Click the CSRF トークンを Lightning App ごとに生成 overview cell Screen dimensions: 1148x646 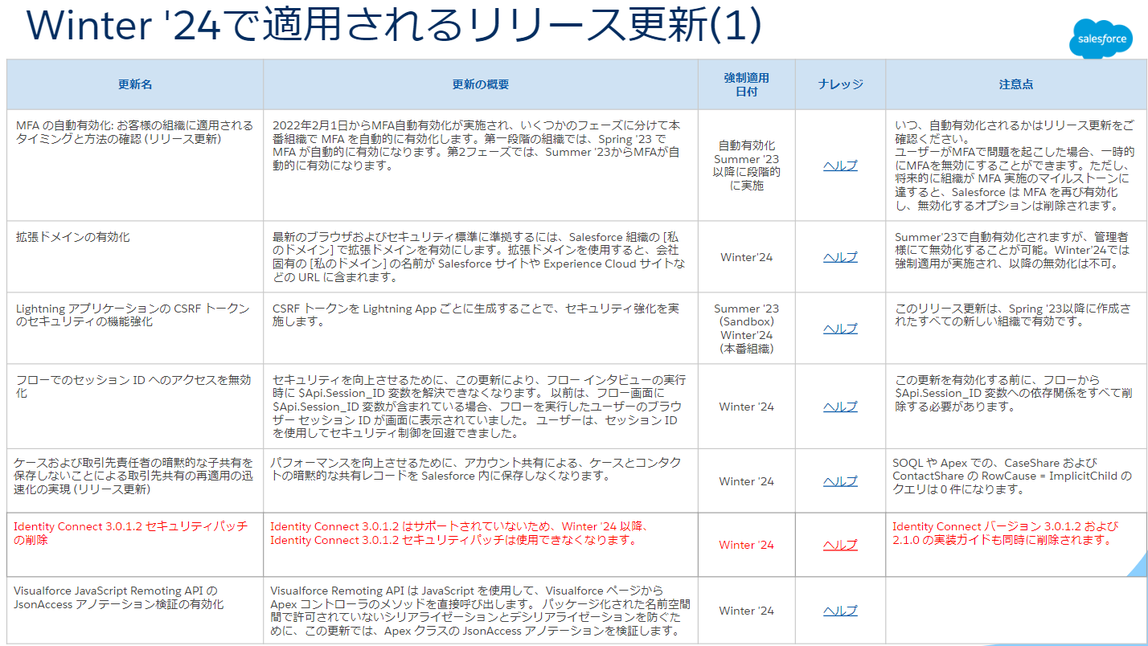pos(480,328)
